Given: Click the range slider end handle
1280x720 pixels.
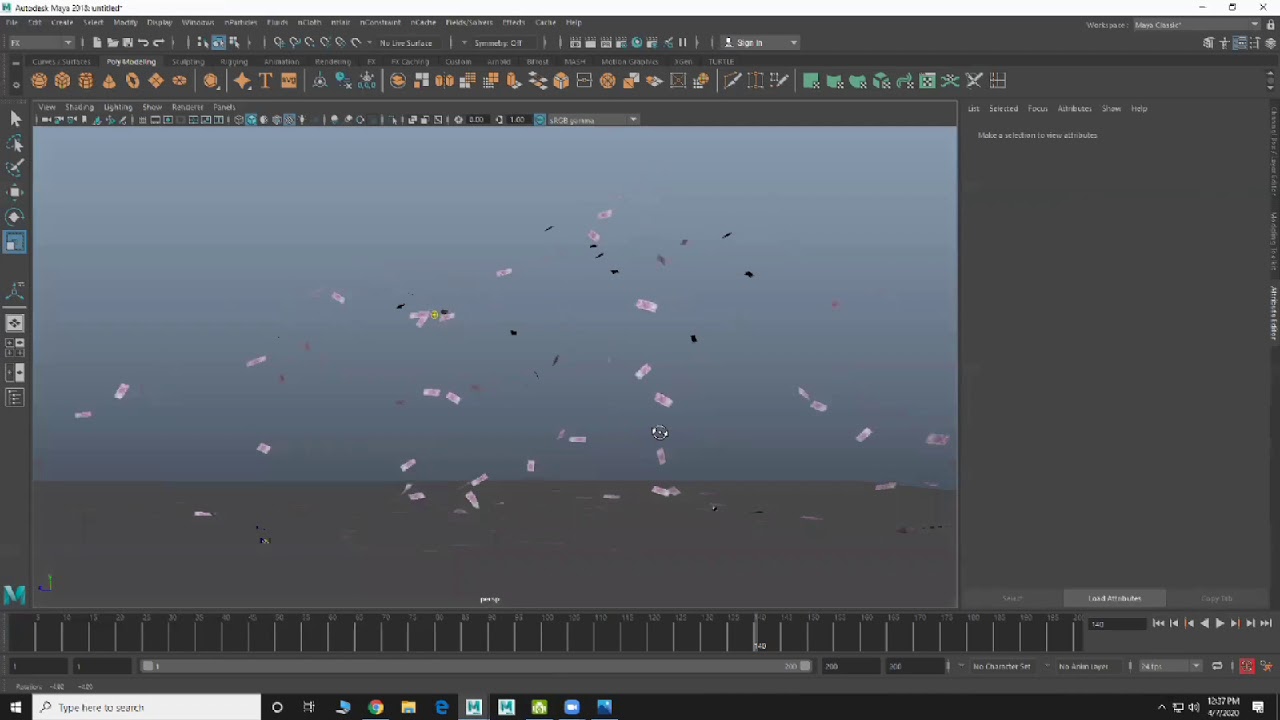Looking at the screenshot, I should click(805, 666).
